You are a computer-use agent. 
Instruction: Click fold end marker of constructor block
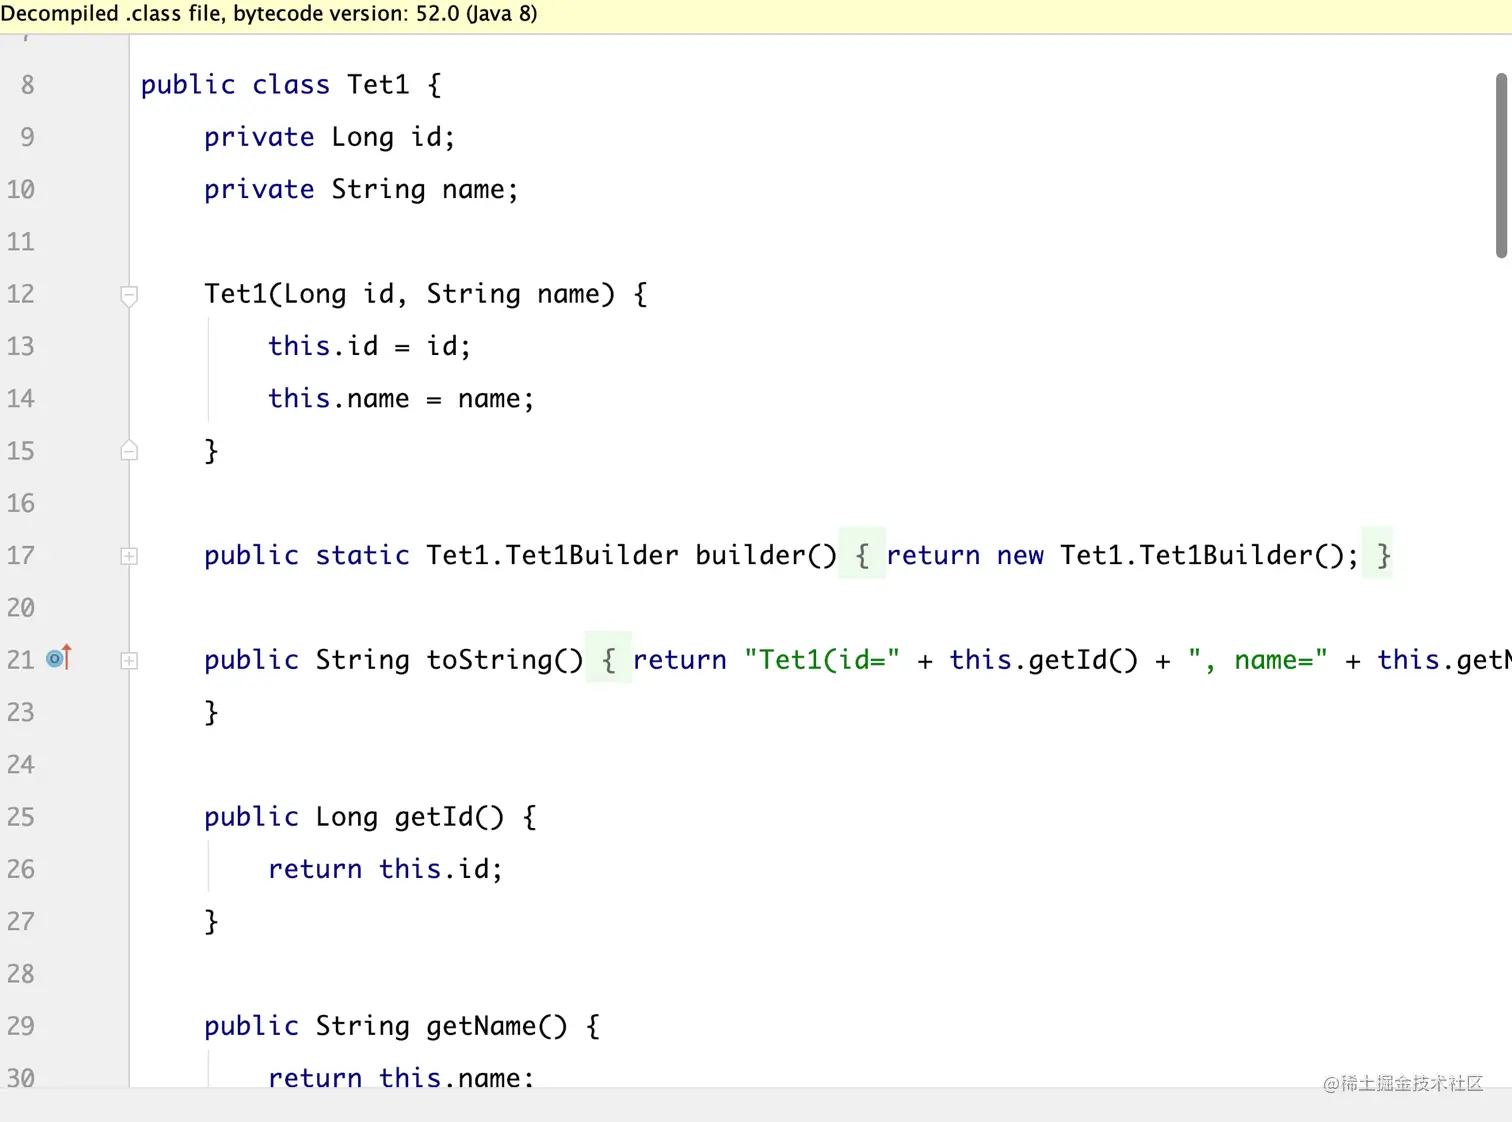click(129, 450)
